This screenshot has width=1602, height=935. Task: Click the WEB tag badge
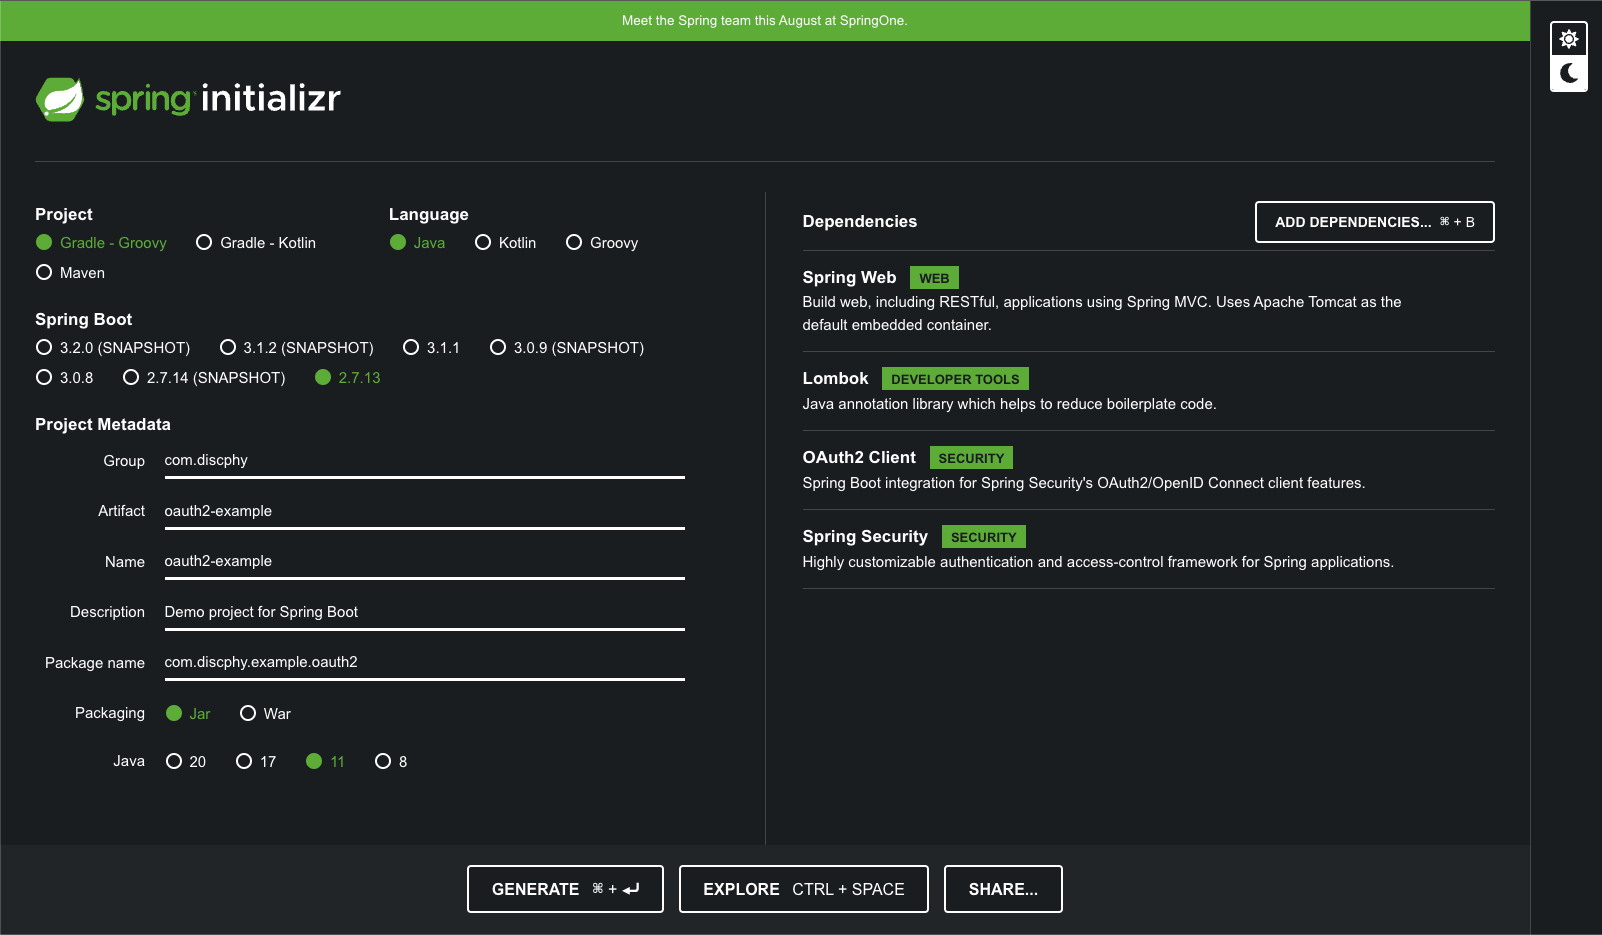[x=934, y=278]
